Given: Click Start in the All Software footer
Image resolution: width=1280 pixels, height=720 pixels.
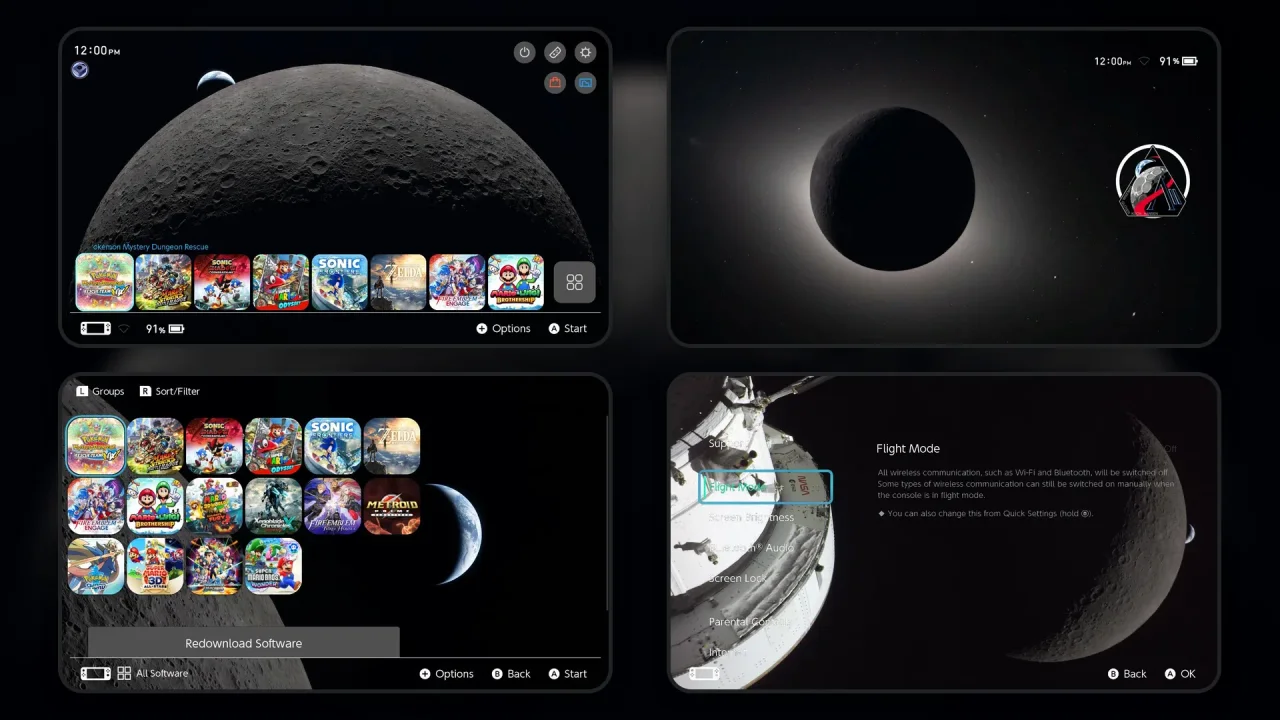Looking at the screenshot, I should pyautogui.click(x=568, y=673).
